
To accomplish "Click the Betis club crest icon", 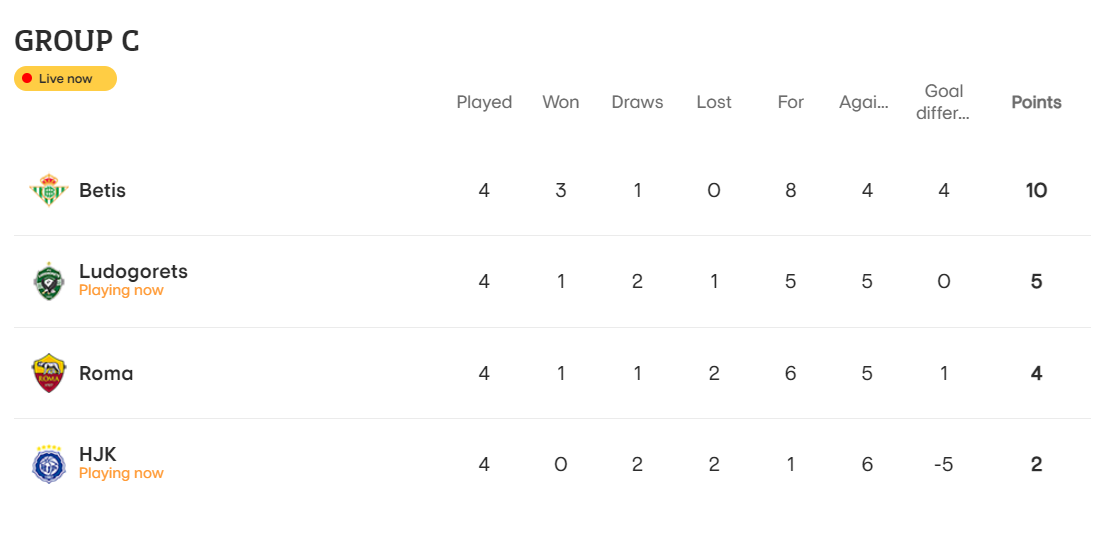I will pyautogui.click(x=49, y=191).
